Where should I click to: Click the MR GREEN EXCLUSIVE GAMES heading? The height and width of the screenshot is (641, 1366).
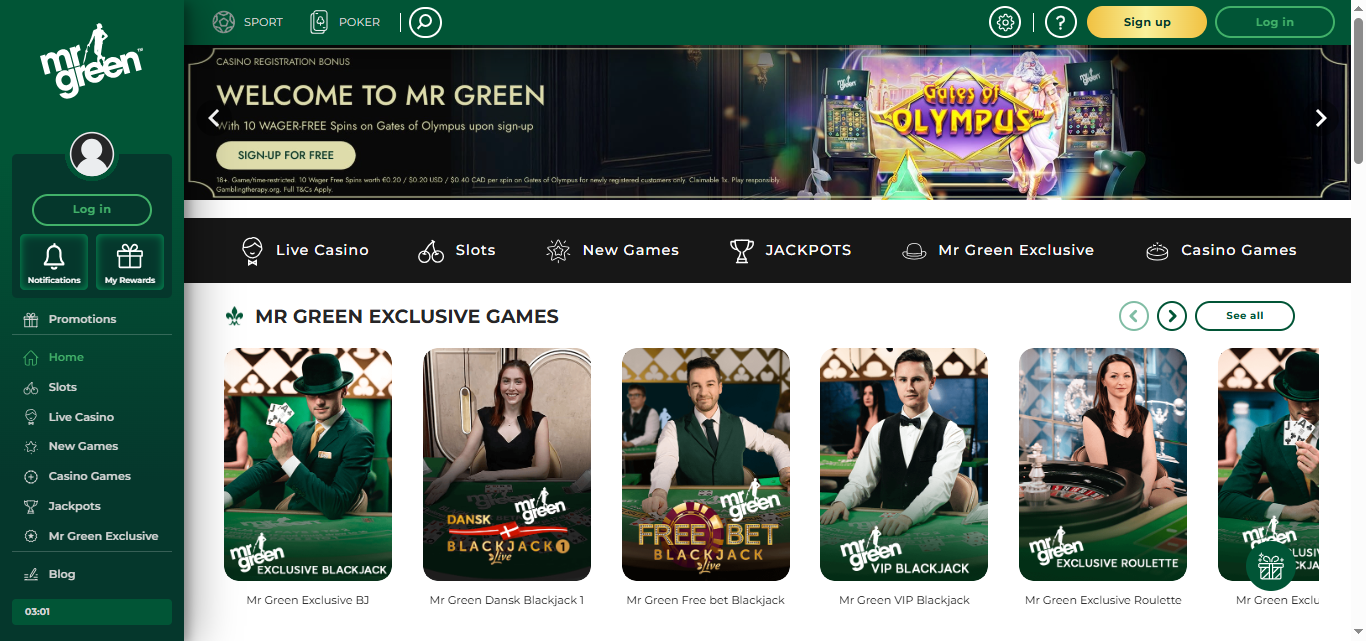(407, 317)
